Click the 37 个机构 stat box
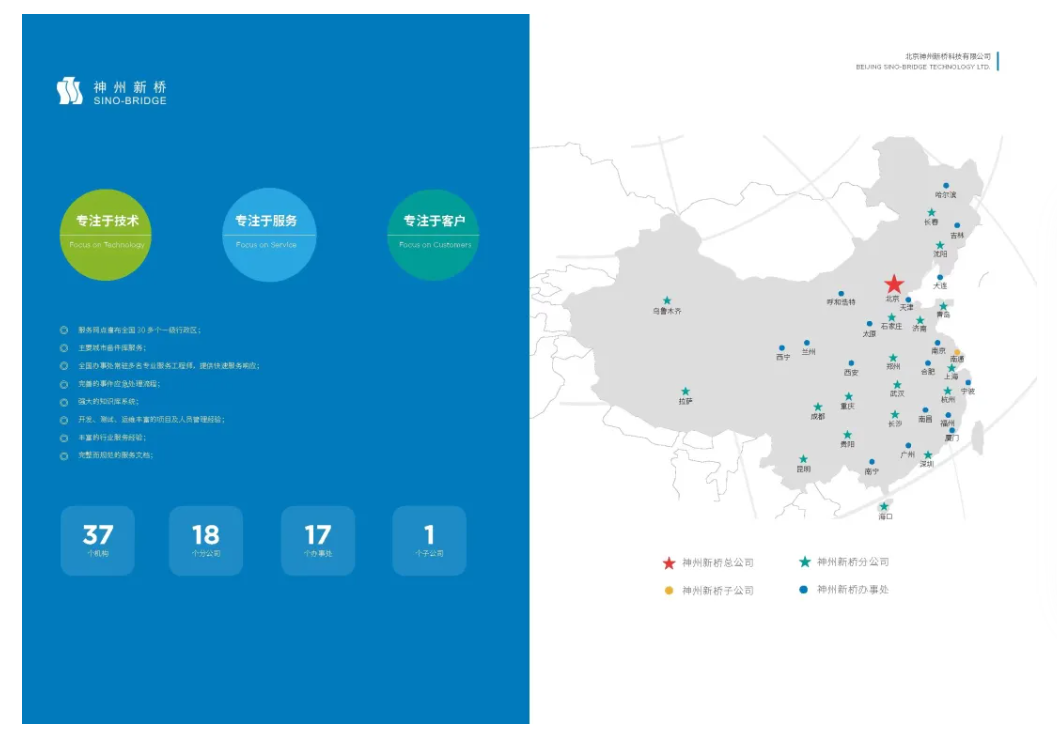 pyautogui.click(x=98, y=540)
